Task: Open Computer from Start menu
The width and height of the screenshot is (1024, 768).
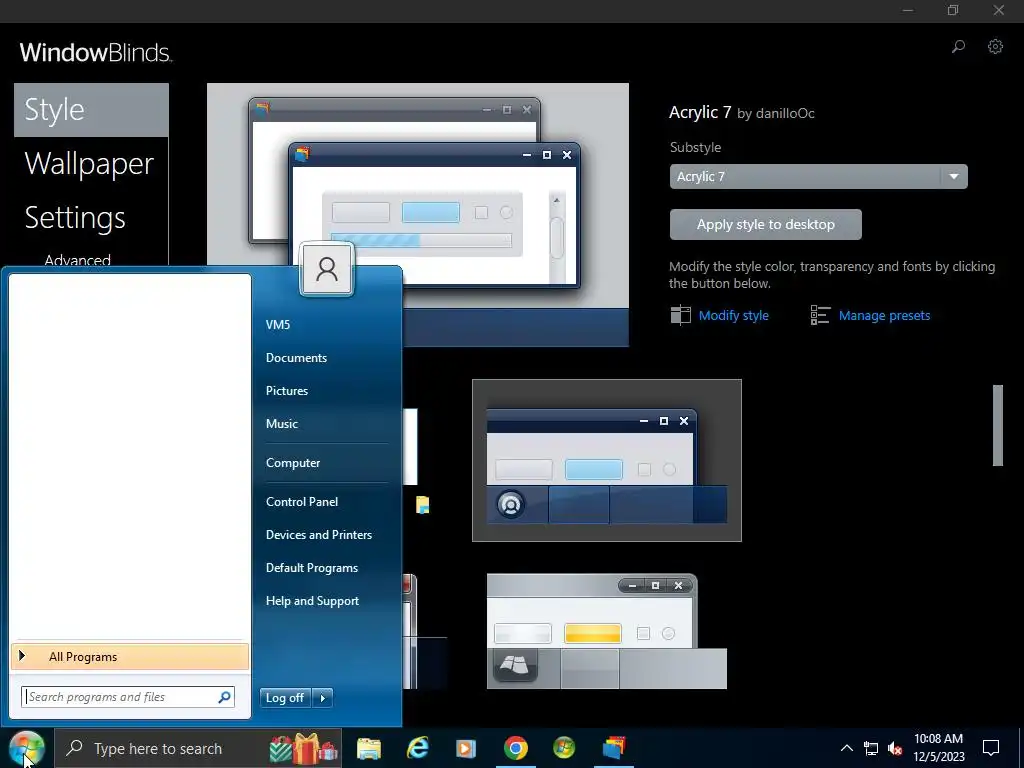Action: [x=293, y=462]
